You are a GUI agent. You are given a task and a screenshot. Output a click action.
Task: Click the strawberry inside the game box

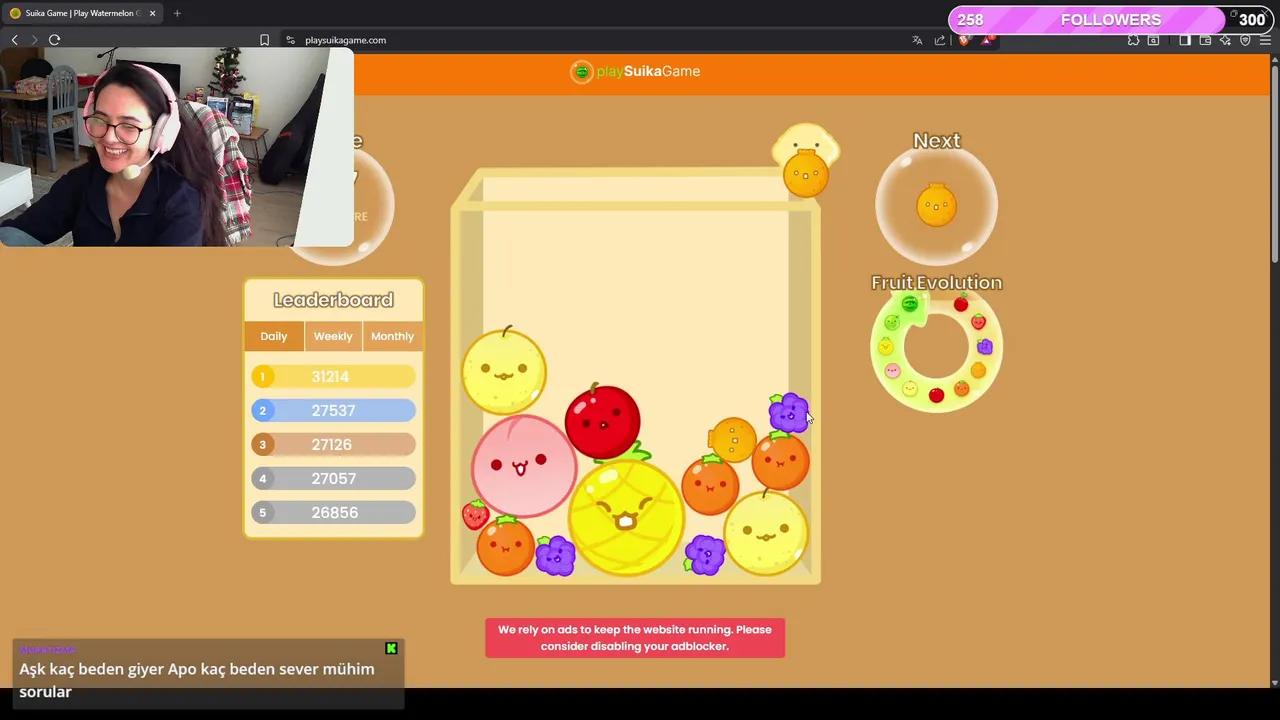tap(475, 514)
